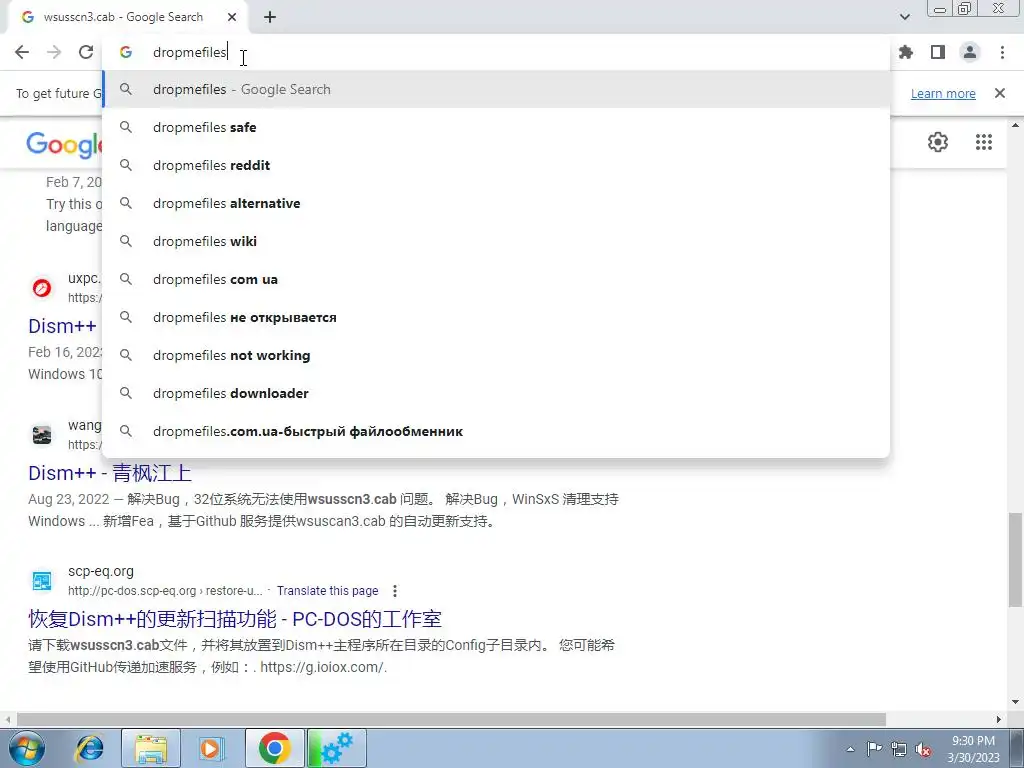Toggle the Chrome side panel icon
Image resolution: width=1024 pixels, height=768 pixels.
click(938, 52)
